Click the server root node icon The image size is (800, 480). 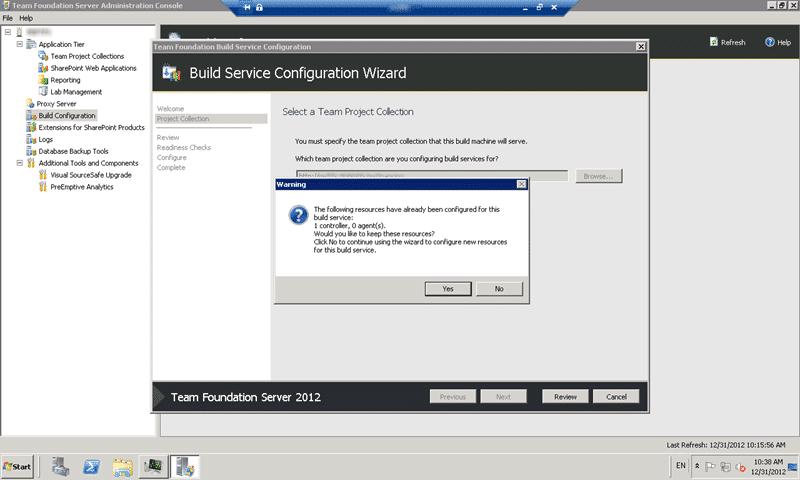point(19,32)
